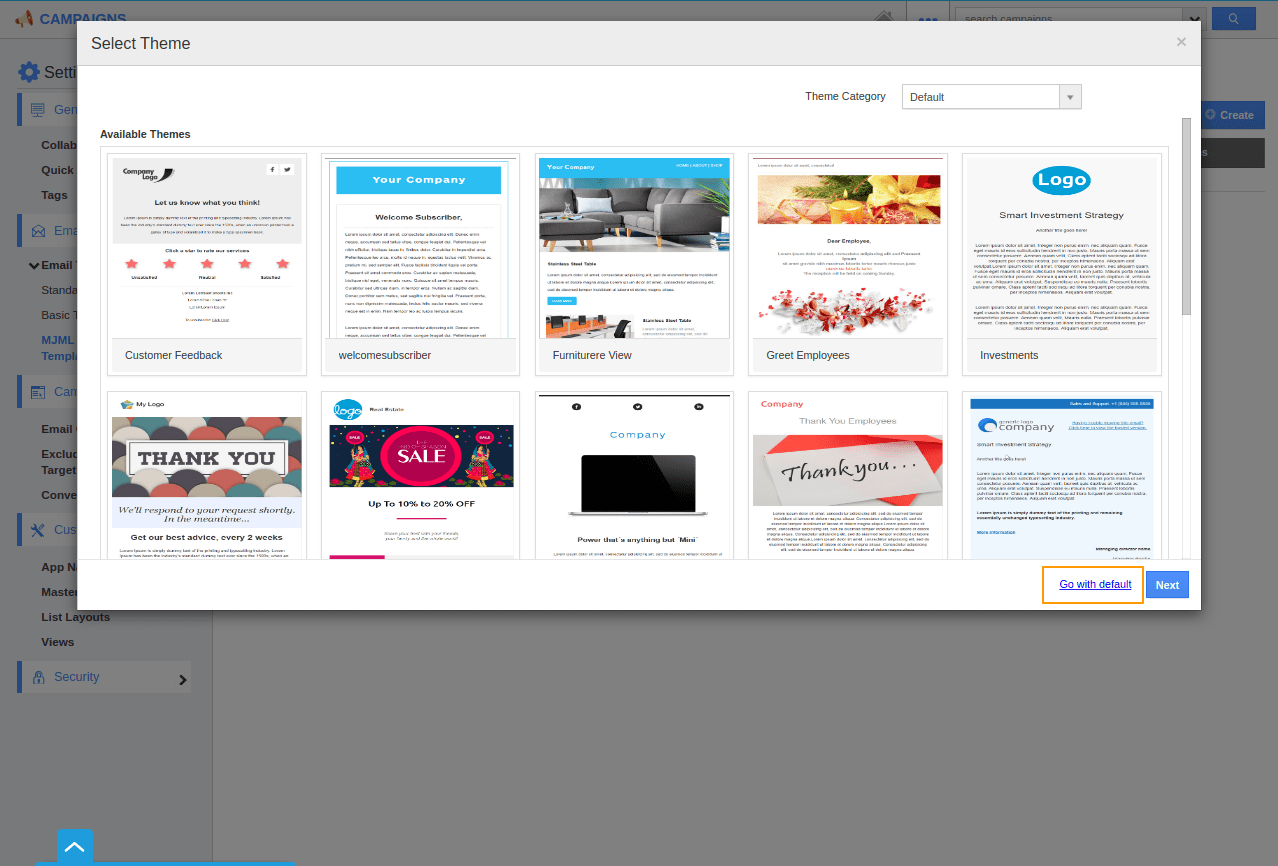Expand the Security section arrow

[x=183, y=680]
